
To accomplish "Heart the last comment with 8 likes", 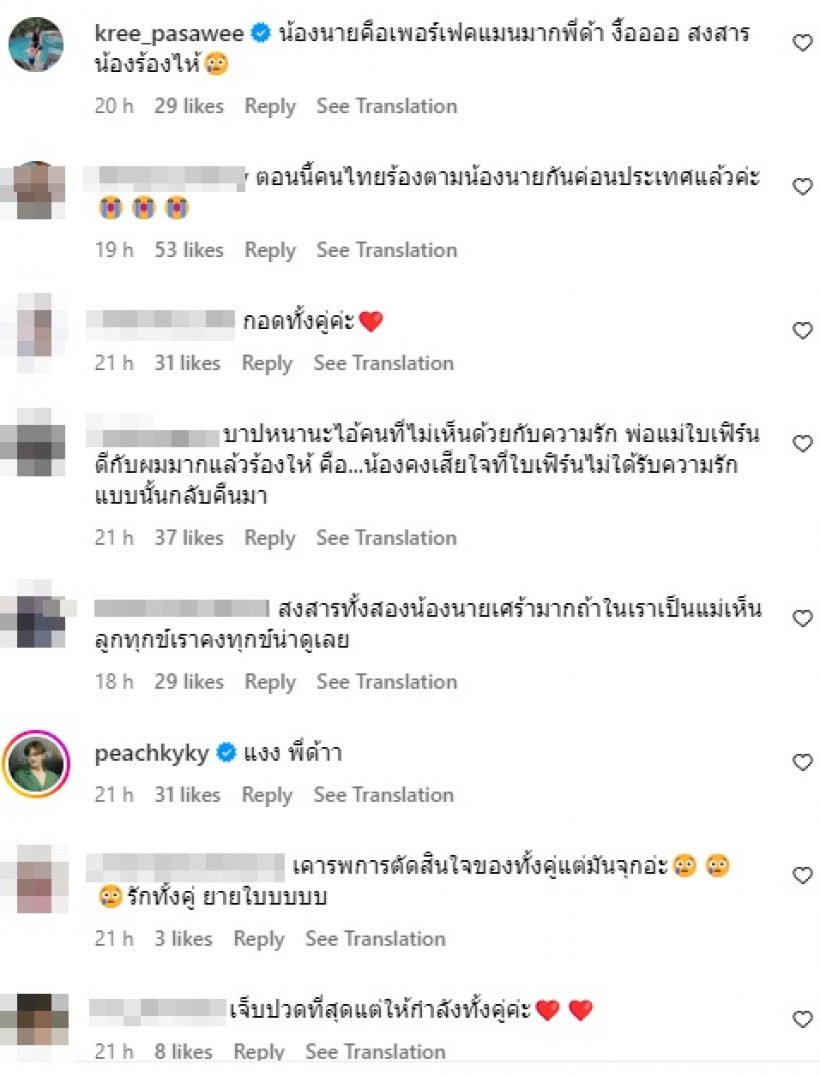I will (x=802, y=1019).
